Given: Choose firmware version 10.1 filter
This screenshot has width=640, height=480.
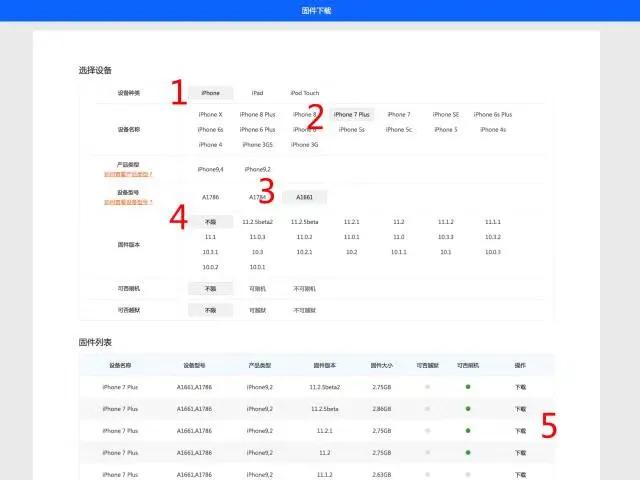Looking at the screenshot, I should tap(446, 252).
